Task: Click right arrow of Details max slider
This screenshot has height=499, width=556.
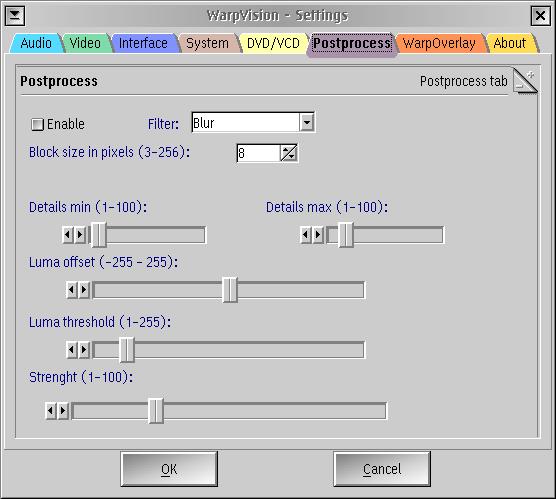Action: 318,235
